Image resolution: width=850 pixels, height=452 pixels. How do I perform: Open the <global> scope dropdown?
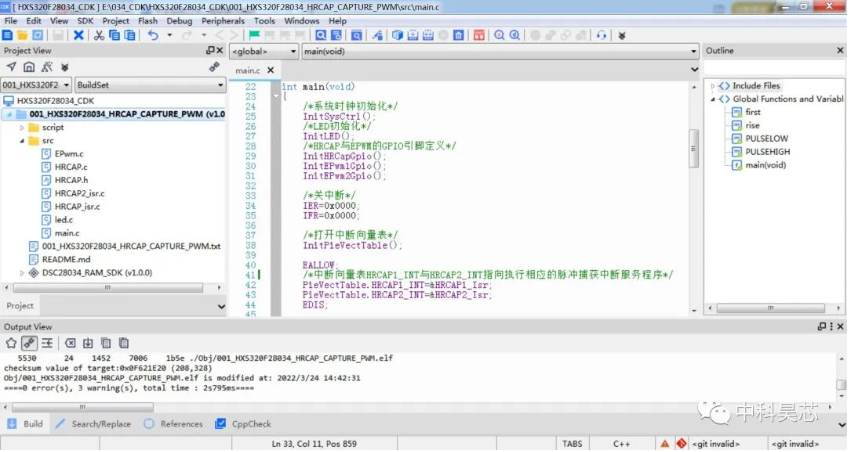coord(263,51)
